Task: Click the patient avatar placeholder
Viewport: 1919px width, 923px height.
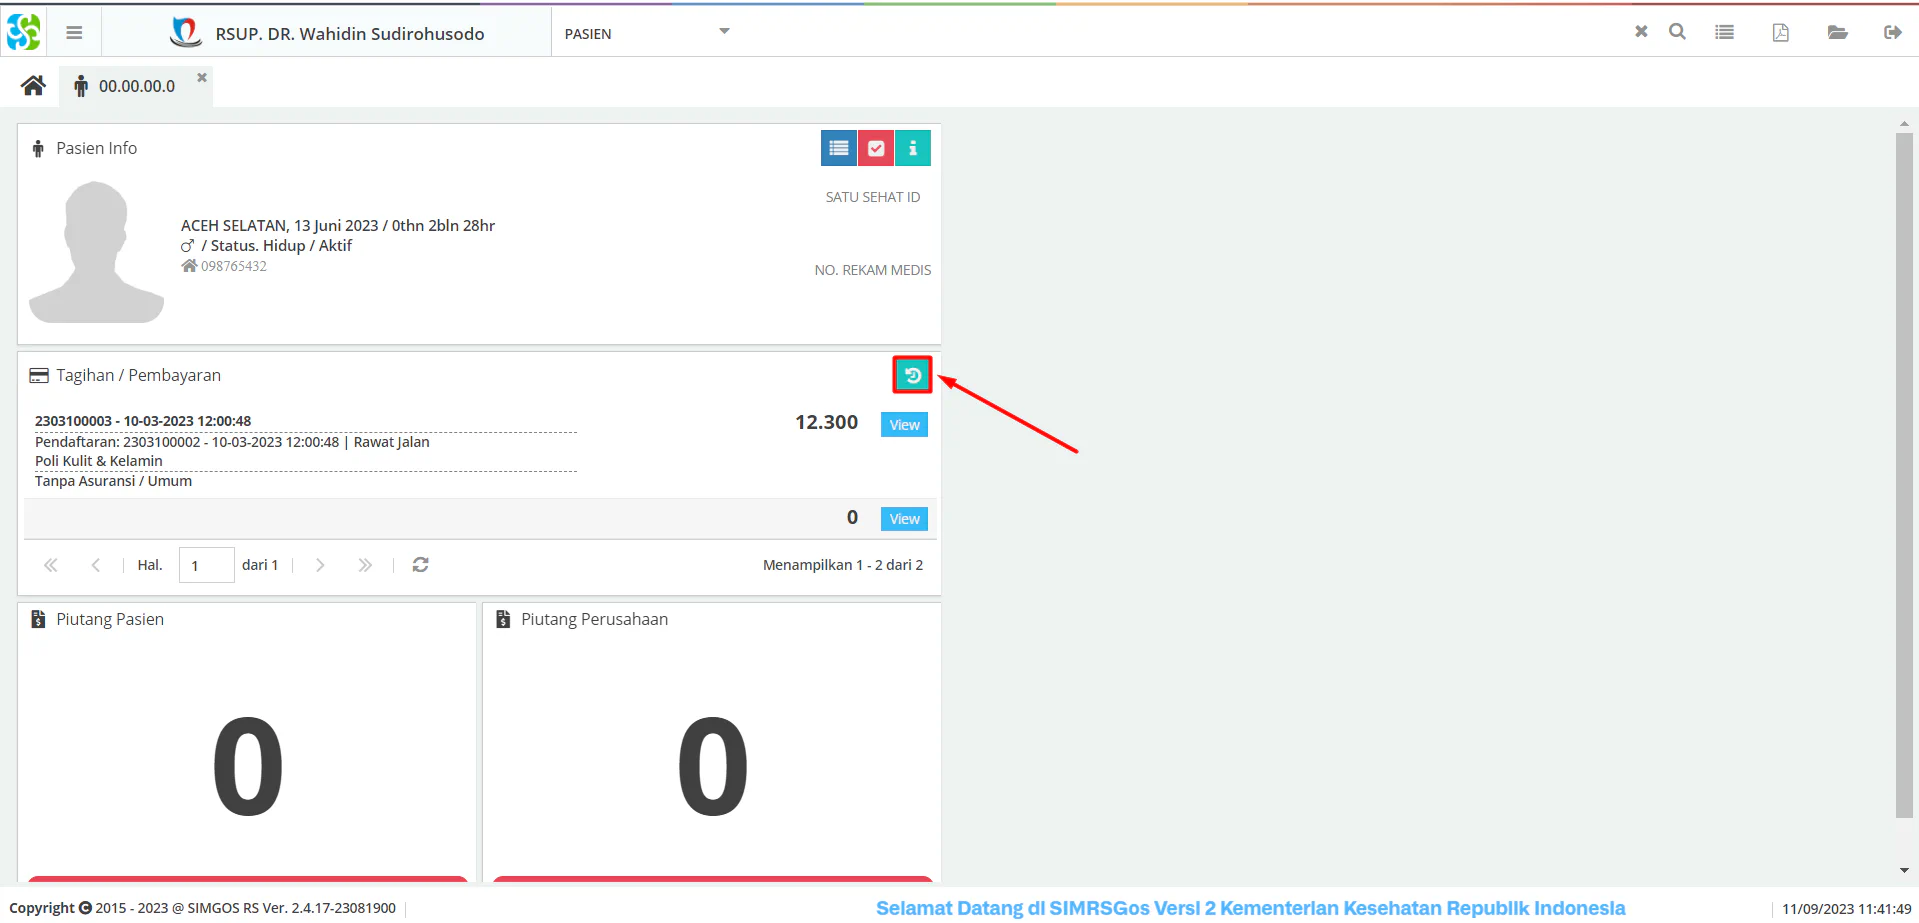Action: (96, 252)
